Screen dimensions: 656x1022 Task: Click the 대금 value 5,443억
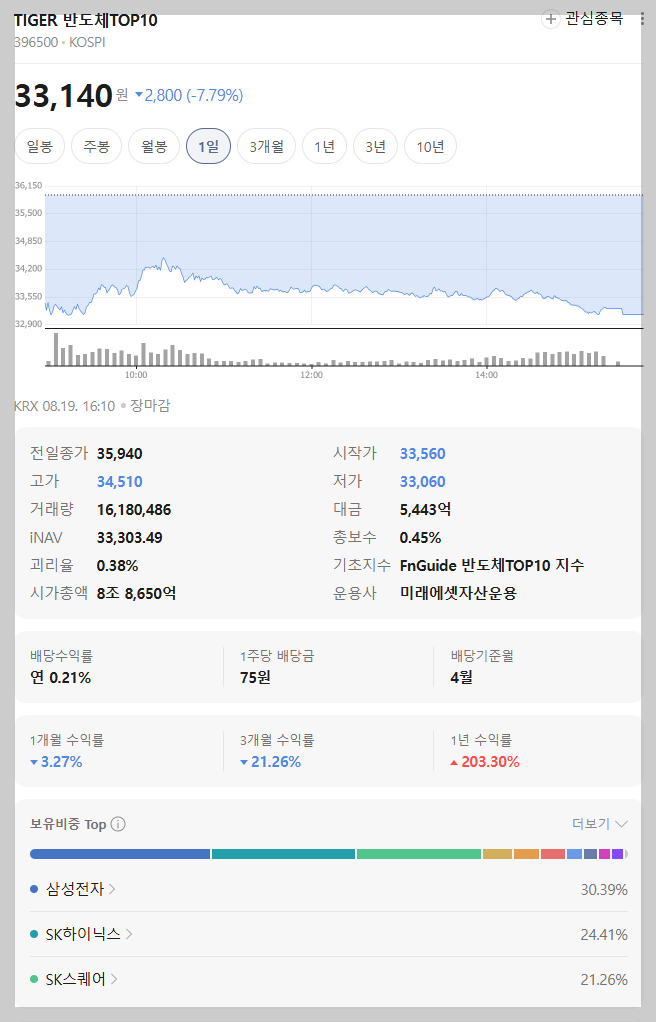coord(425,510)
